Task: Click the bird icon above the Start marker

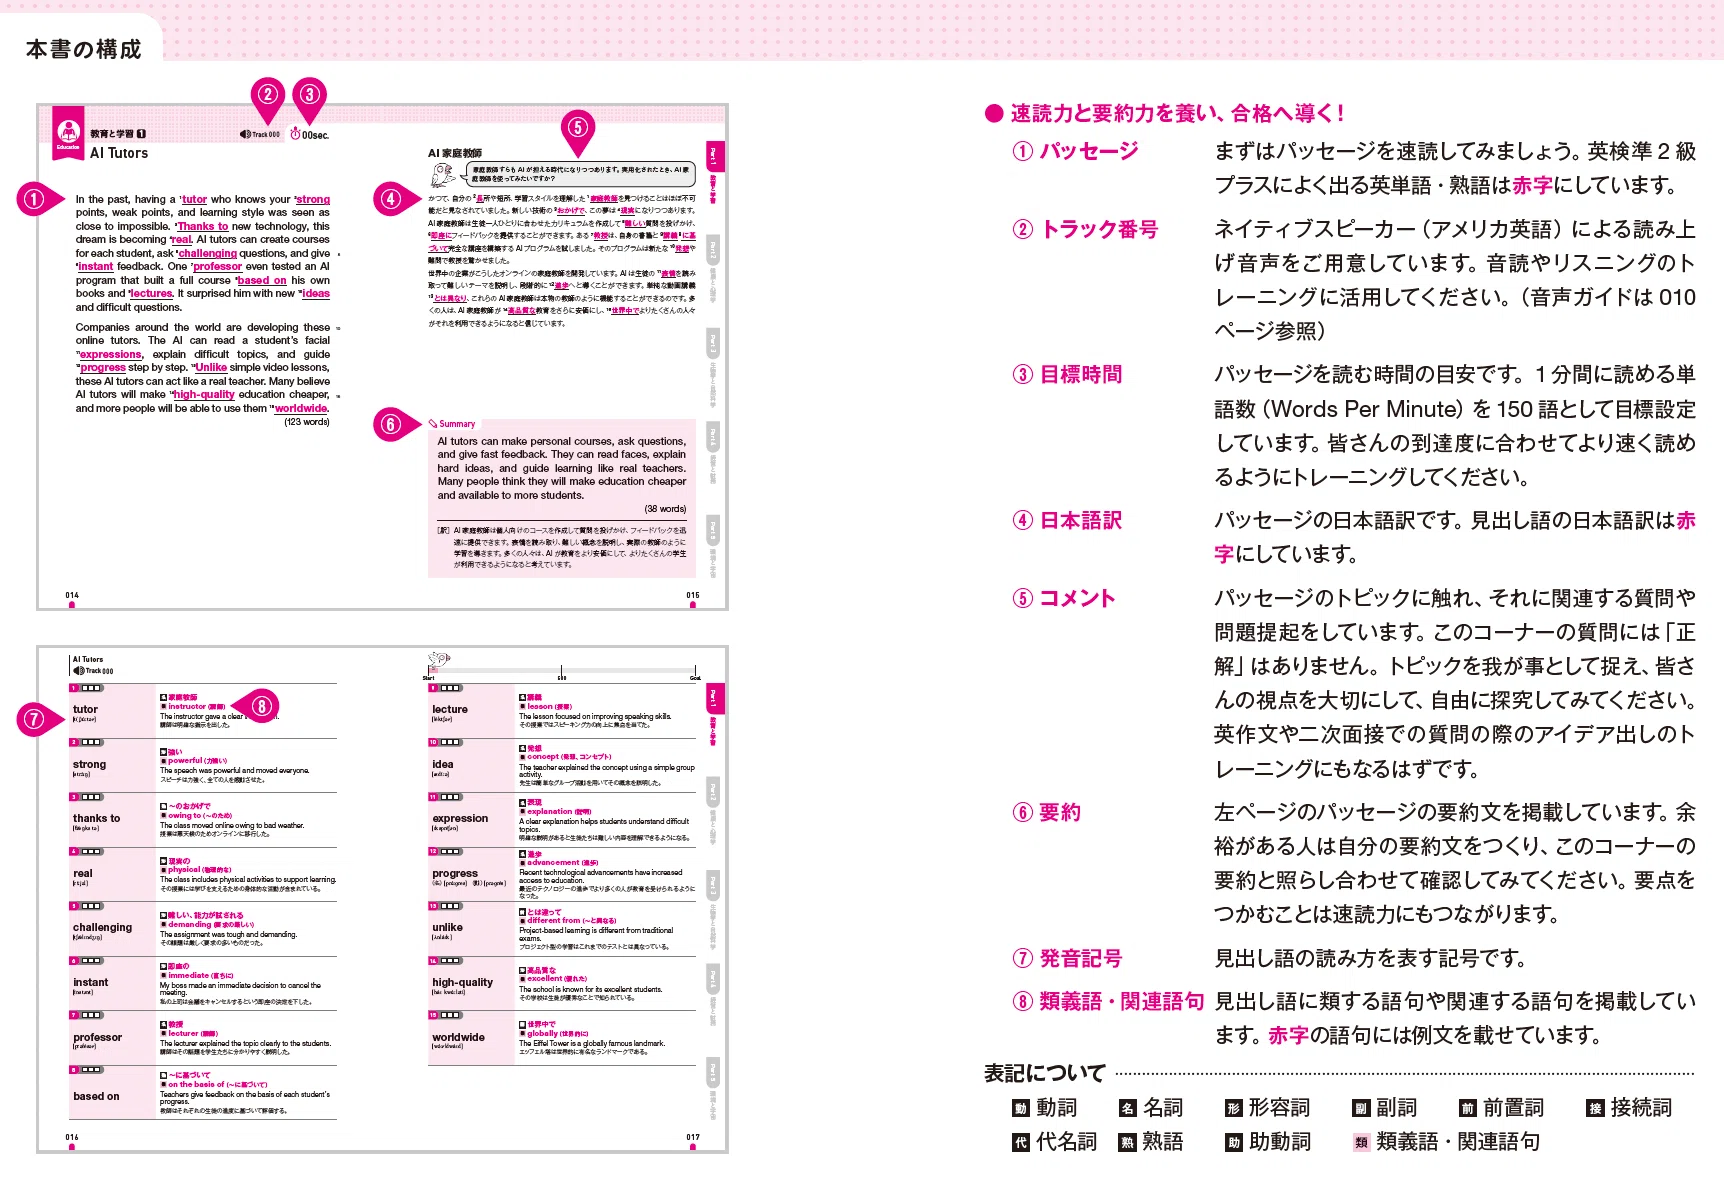Action: (438, 660)
